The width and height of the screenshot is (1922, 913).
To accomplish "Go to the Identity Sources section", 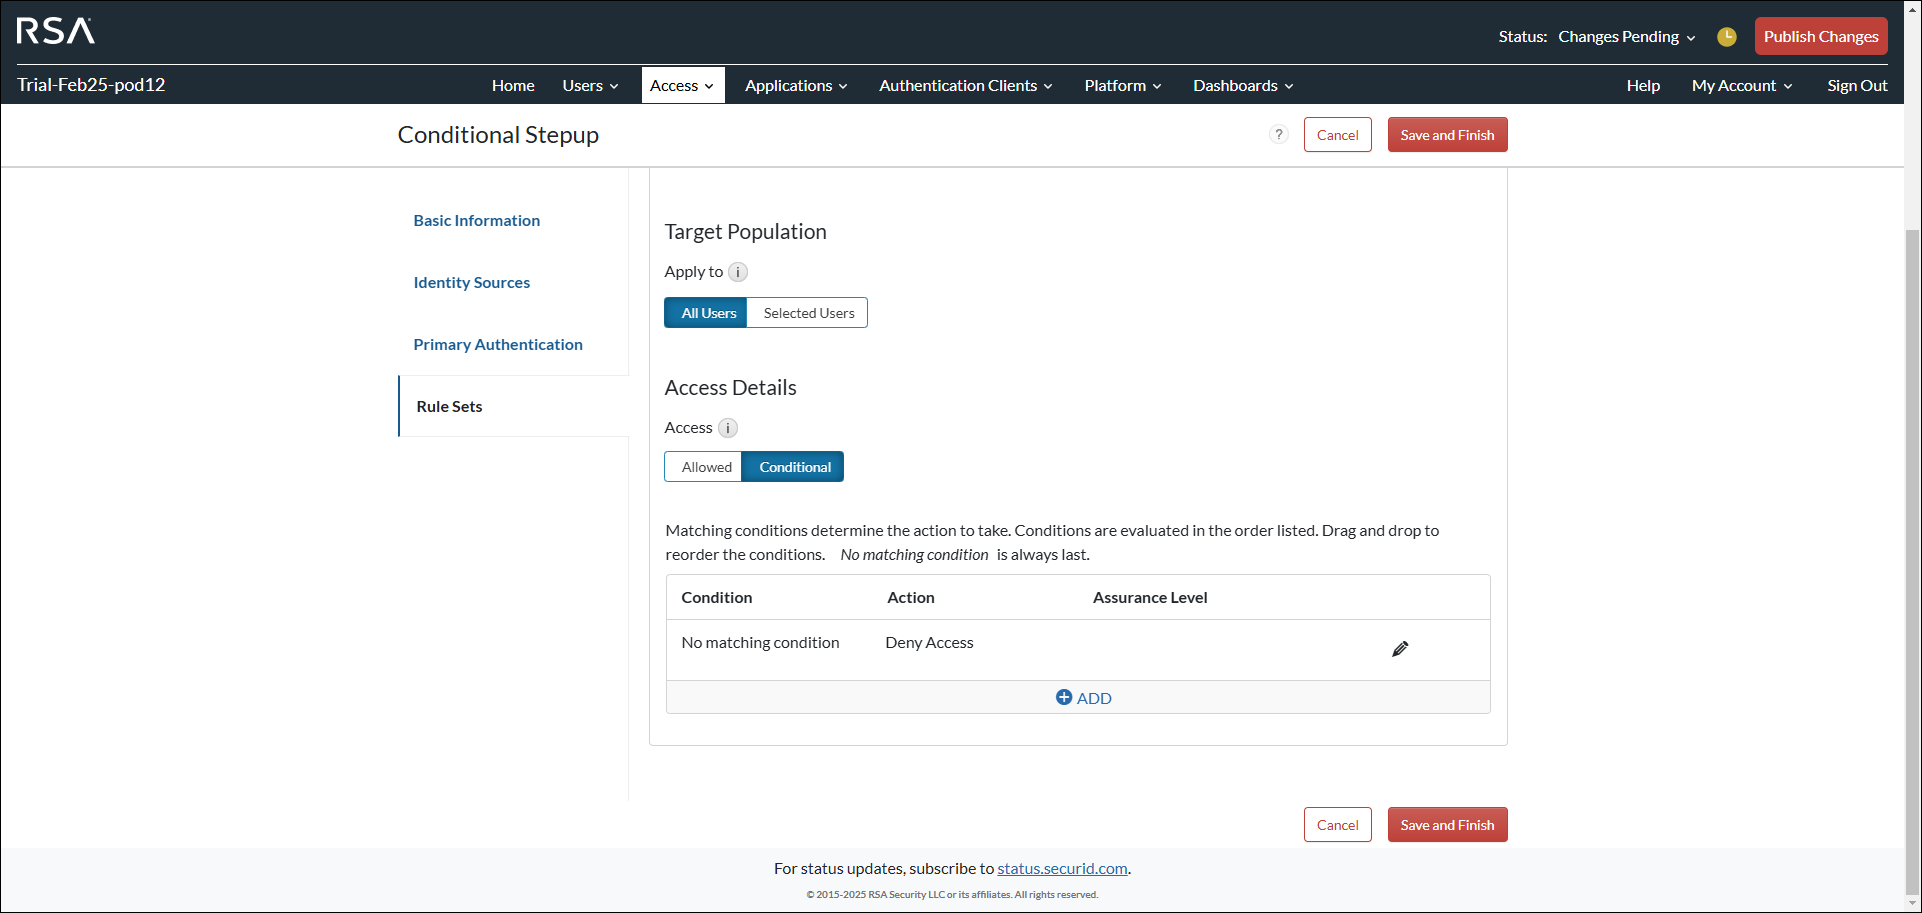I will coord(471,282).
